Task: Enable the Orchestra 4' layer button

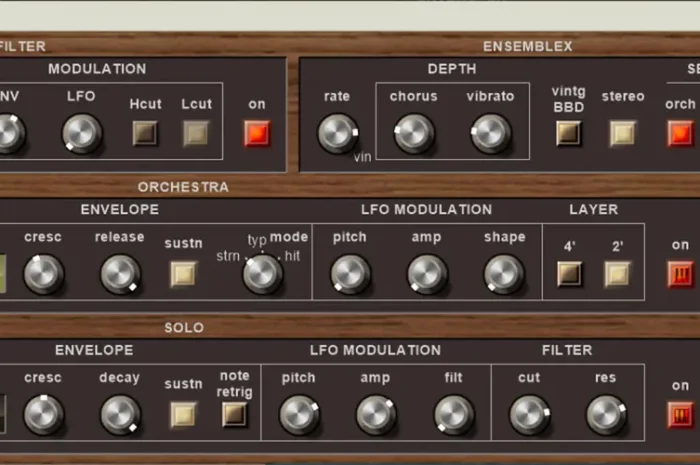Action: tap(569, 274)
